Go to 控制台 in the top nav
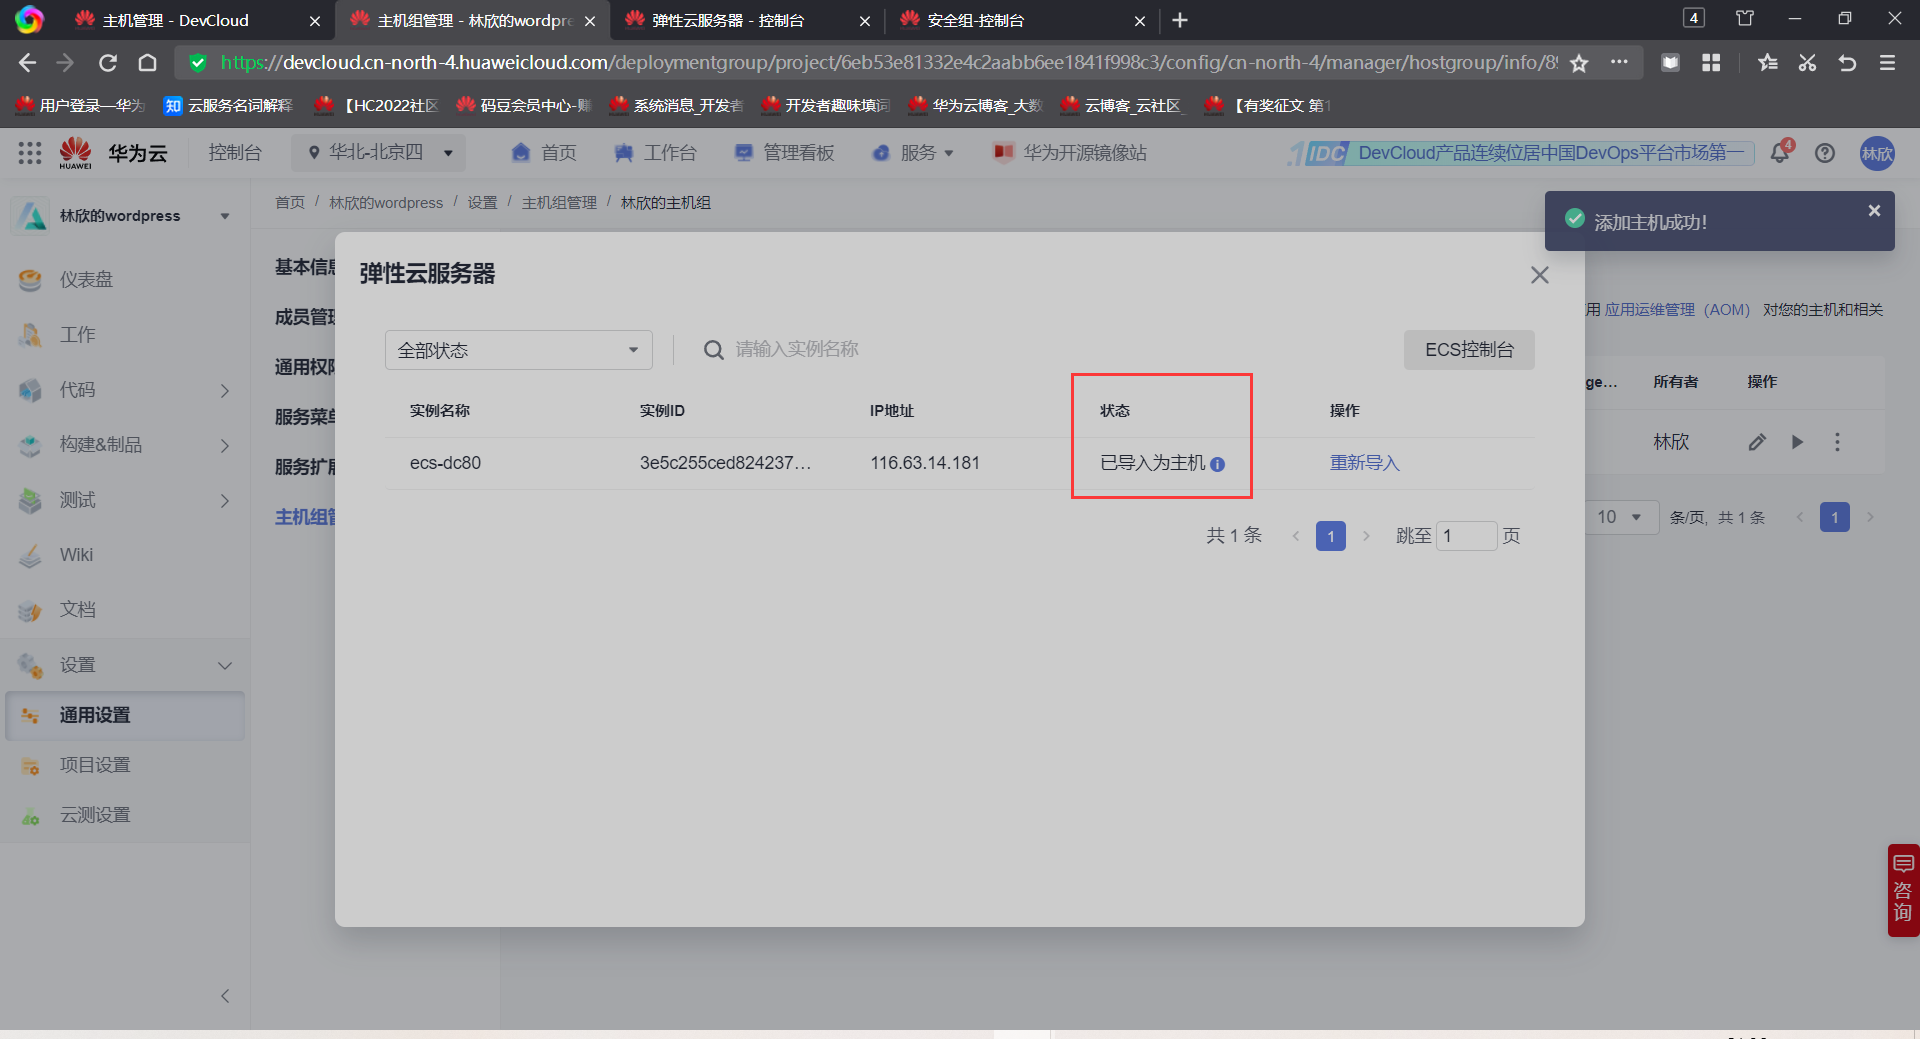 [x=235, y=153]
